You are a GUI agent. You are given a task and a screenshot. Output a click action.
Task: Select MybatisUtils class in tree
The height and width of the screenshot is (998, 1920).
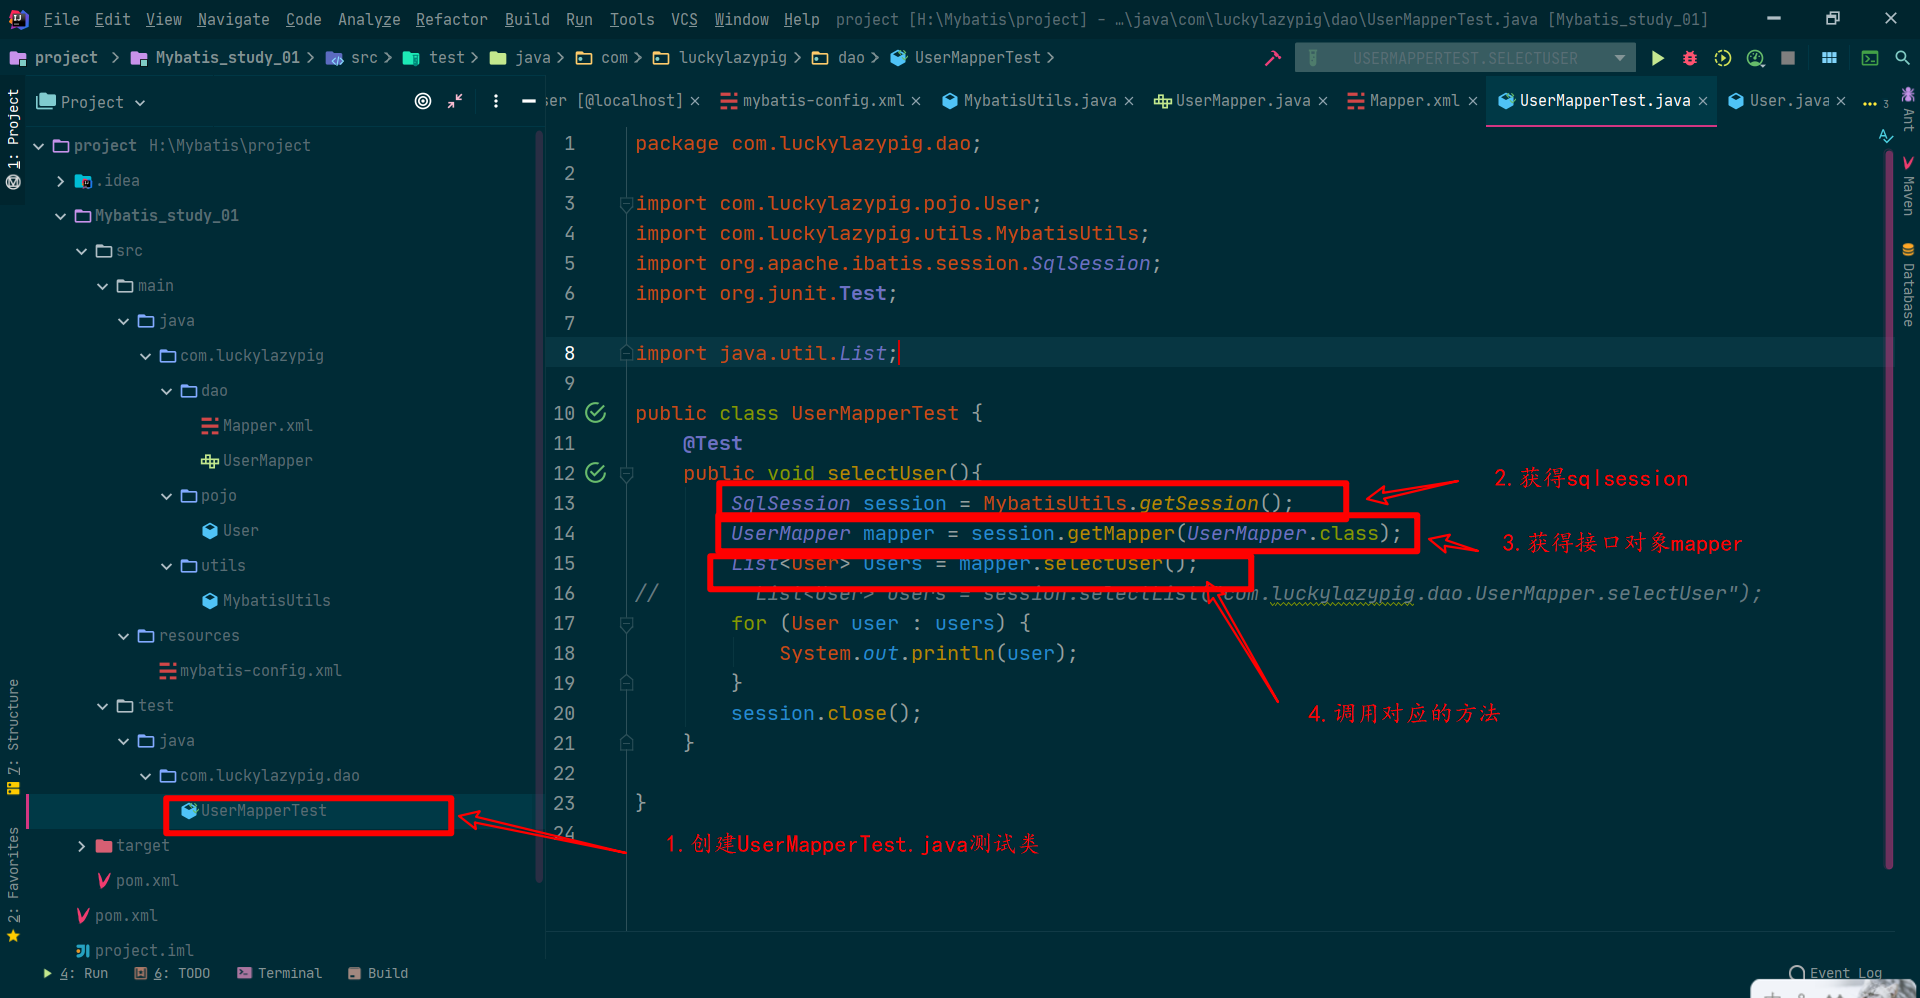click(266, 601)
